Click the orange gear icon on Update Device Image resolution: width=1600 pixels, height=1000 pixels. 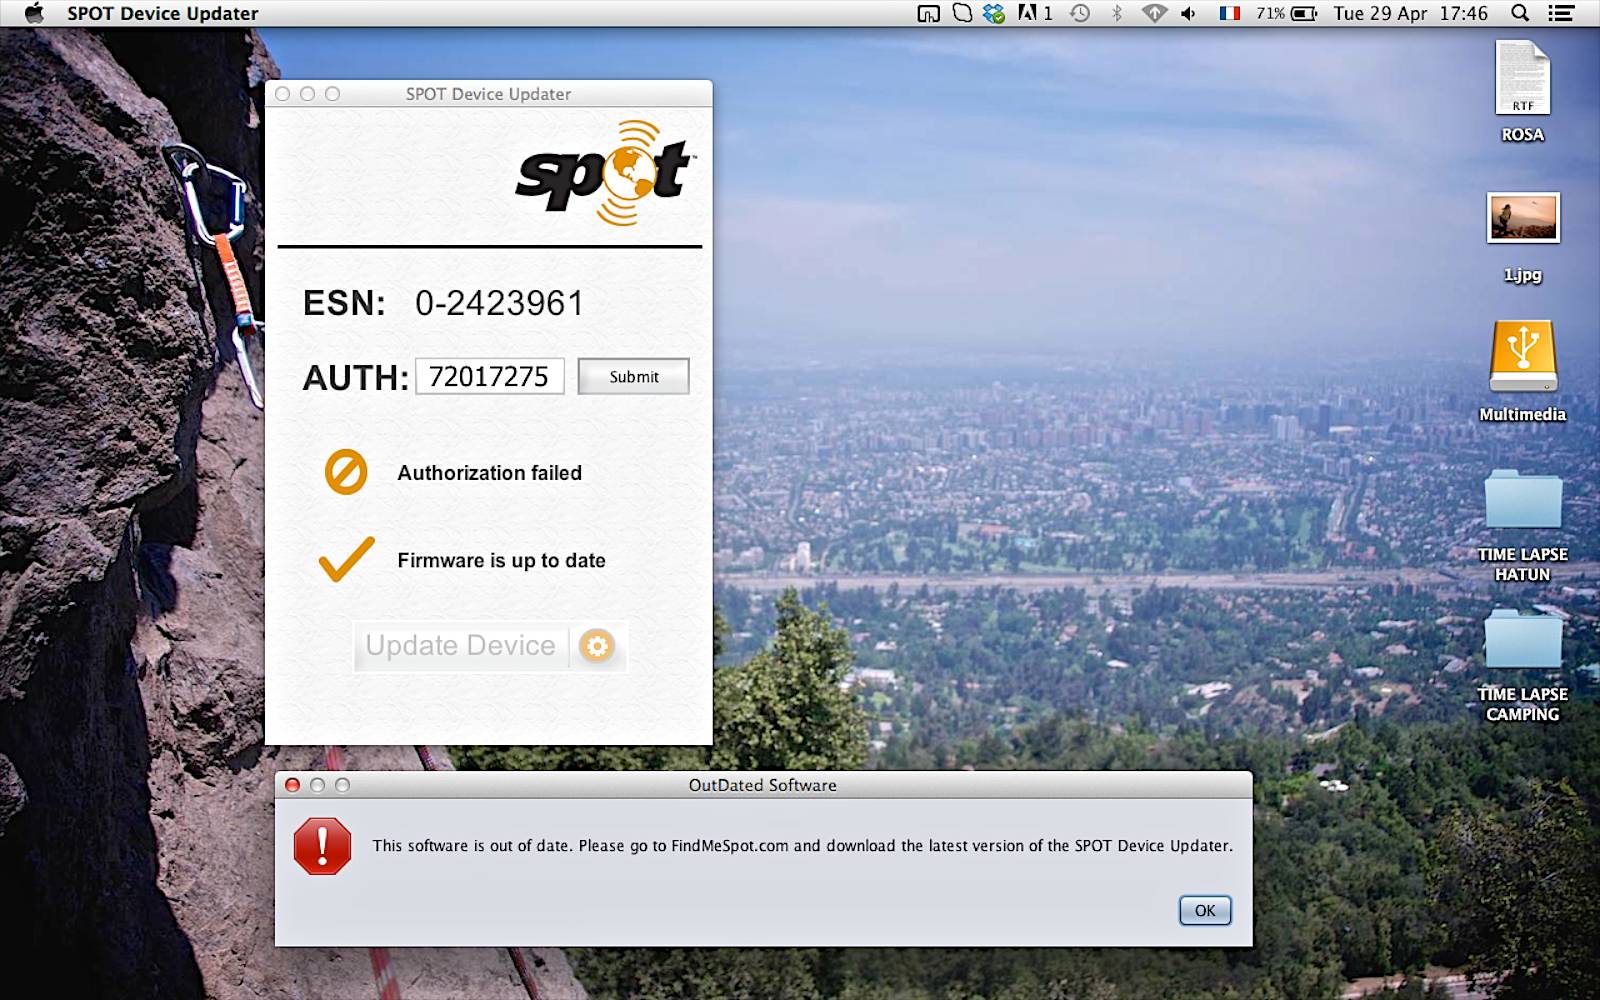coord(597,646)
